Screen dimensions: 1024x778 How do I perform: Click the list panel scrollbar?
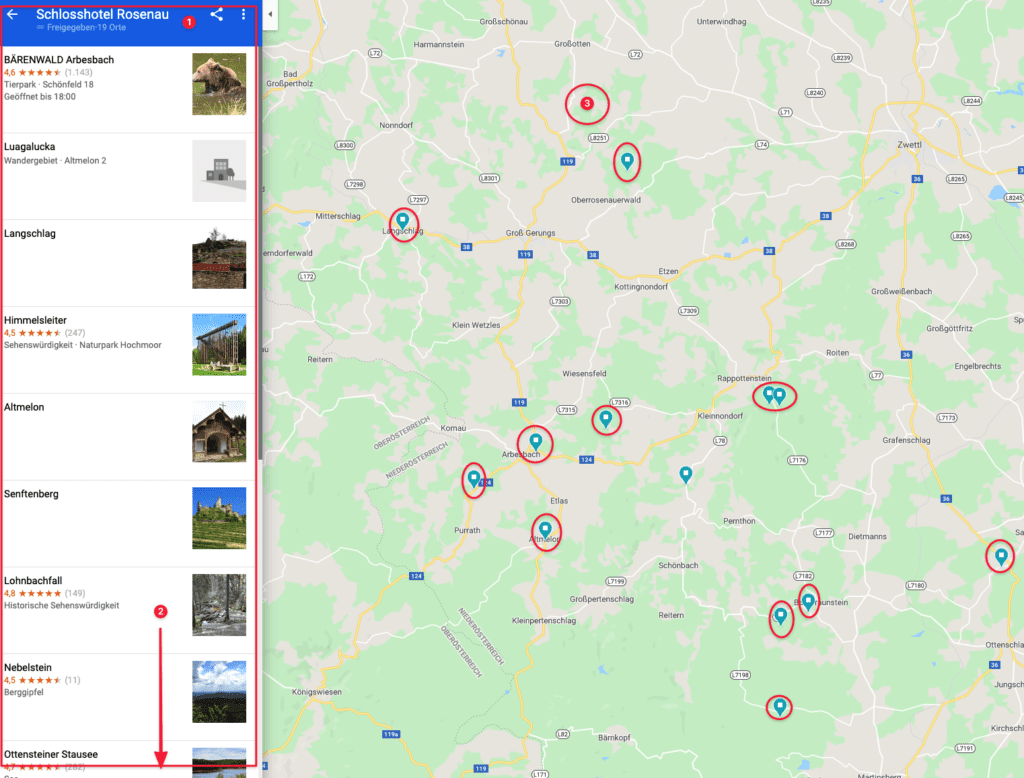click(x=260, y=251)
